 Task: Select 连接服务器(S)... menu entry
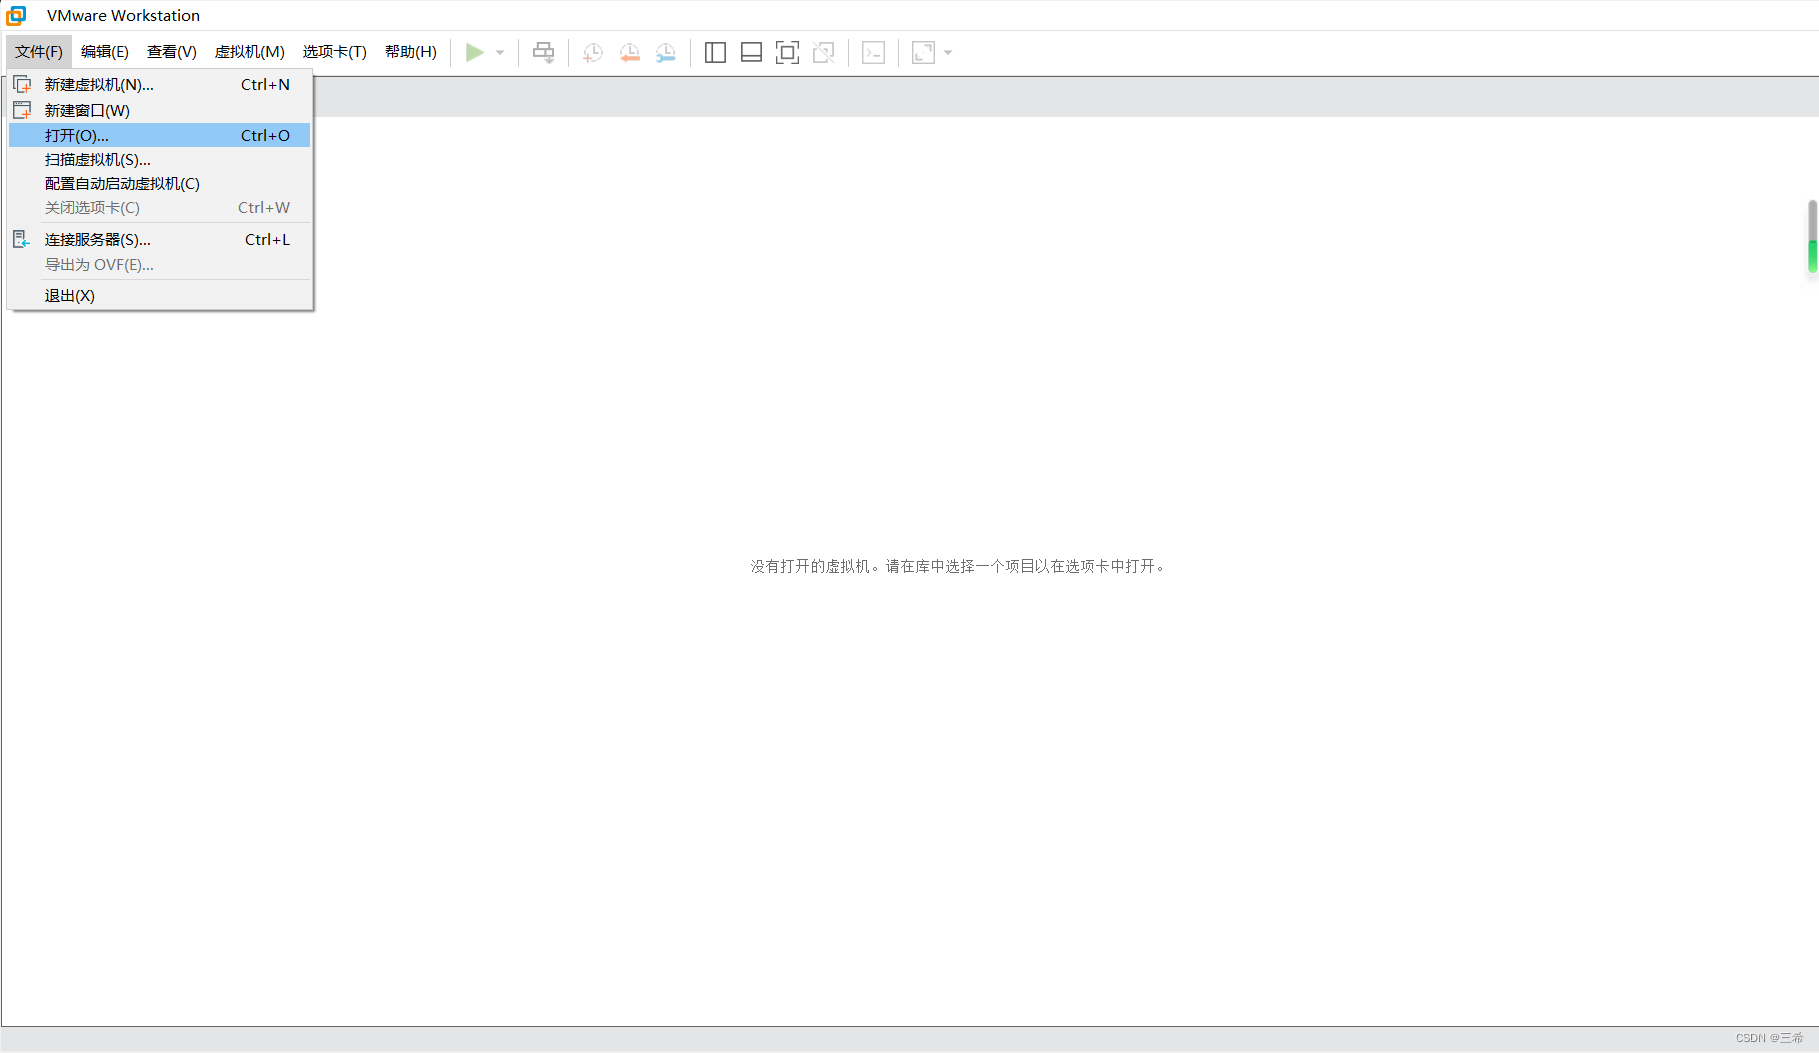pos(160,239)
